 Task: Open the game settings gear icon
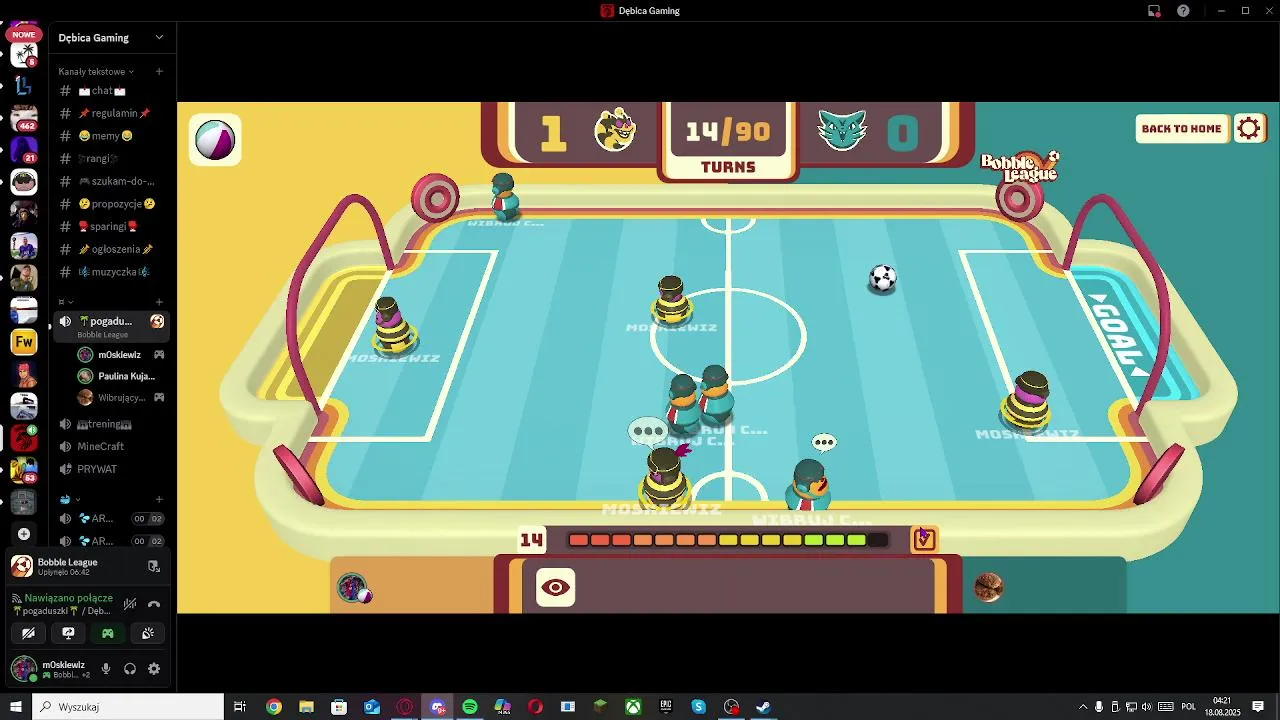coord(1249,129)
